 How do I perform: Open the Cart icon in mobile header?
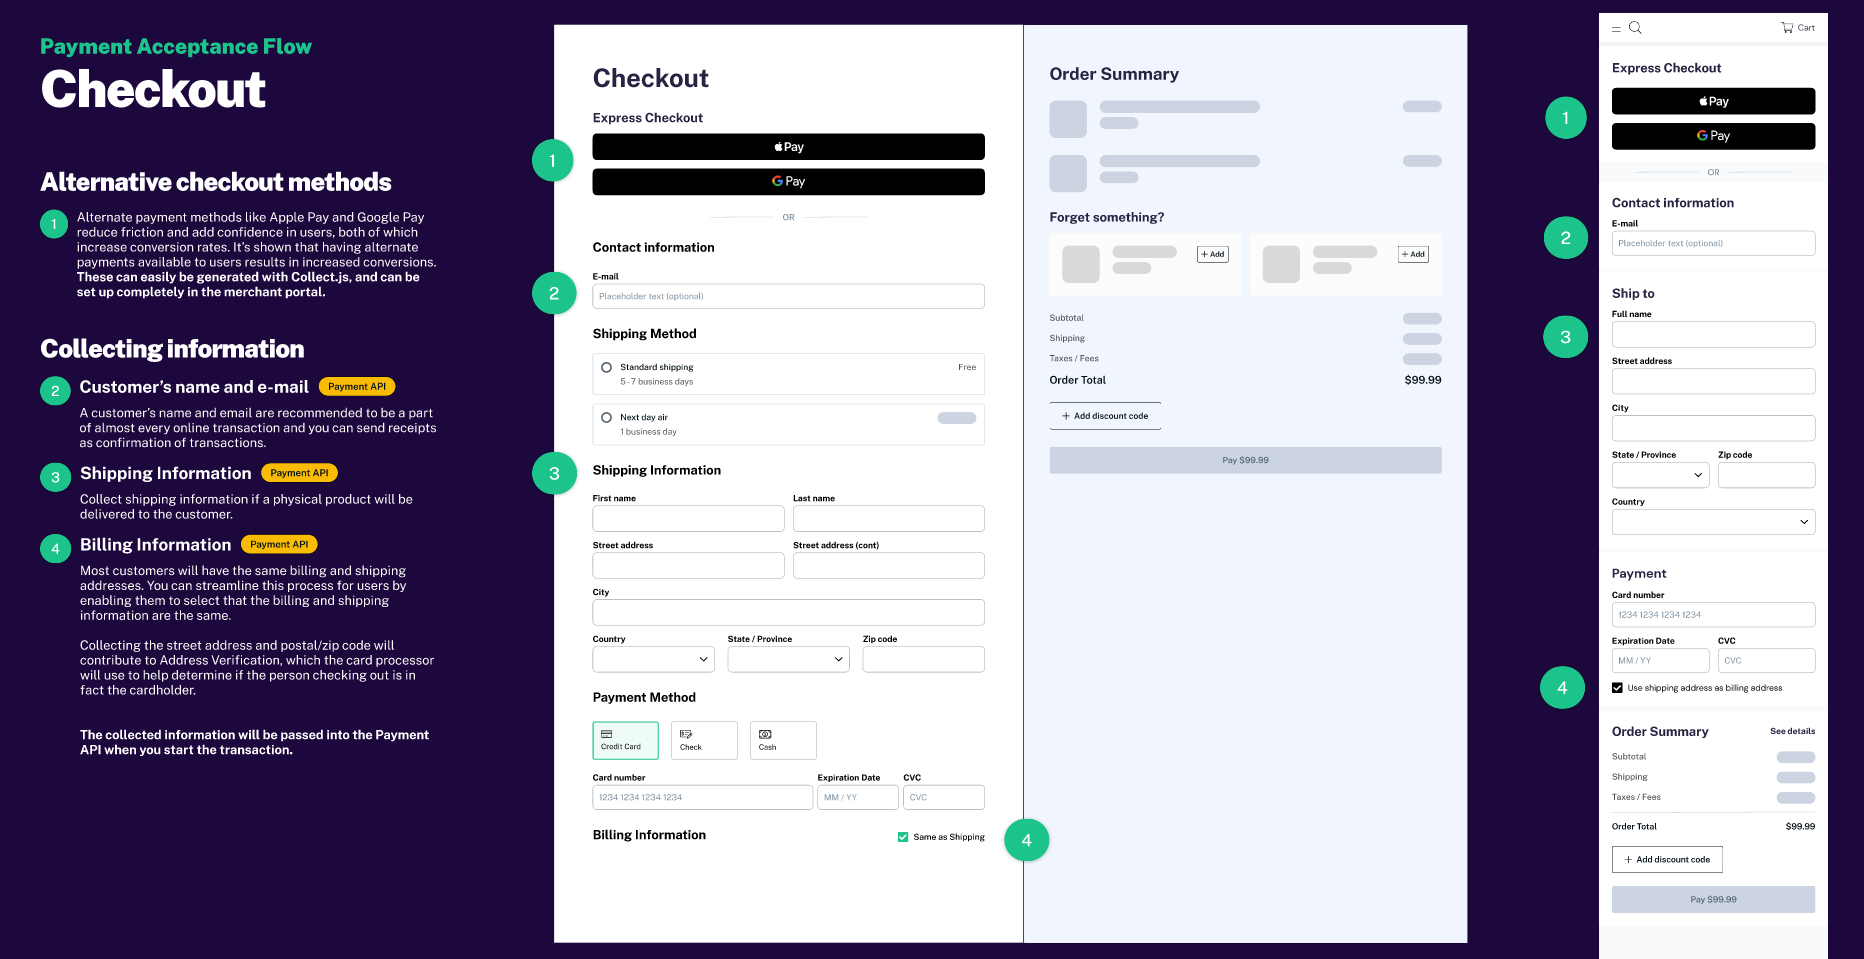tap(1797, 28)
